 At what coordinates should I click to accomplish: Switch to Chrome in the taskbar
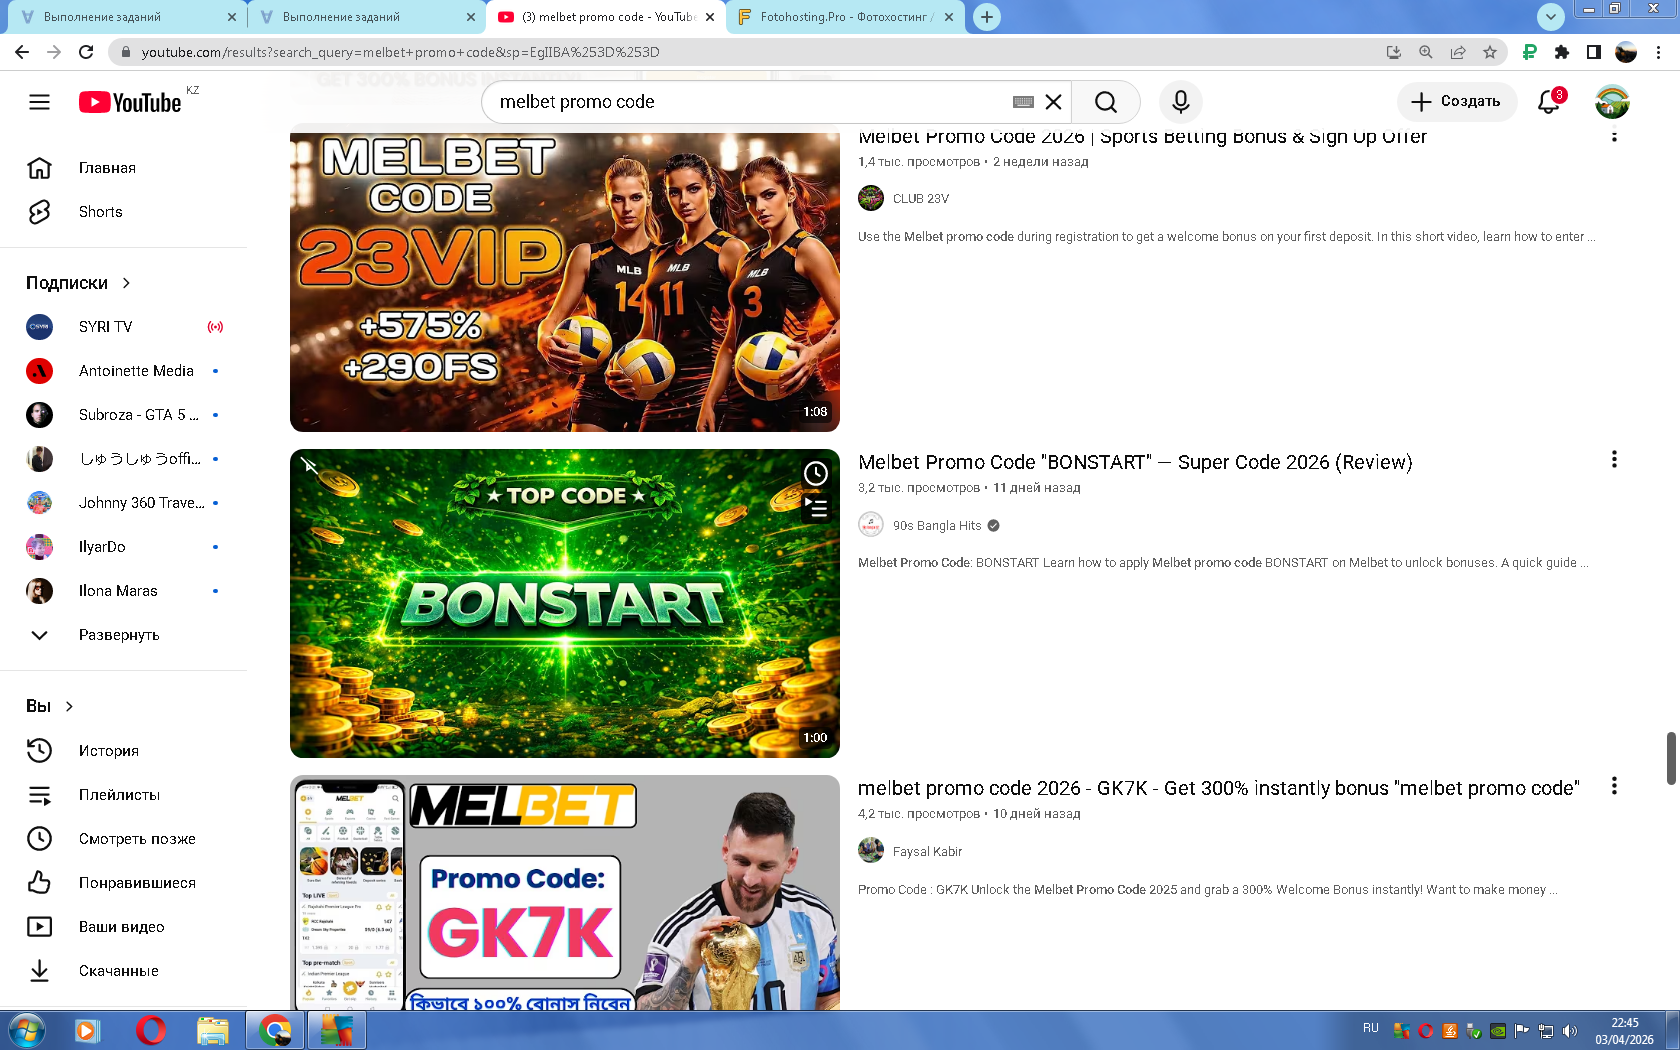[x=275, y=1030]
